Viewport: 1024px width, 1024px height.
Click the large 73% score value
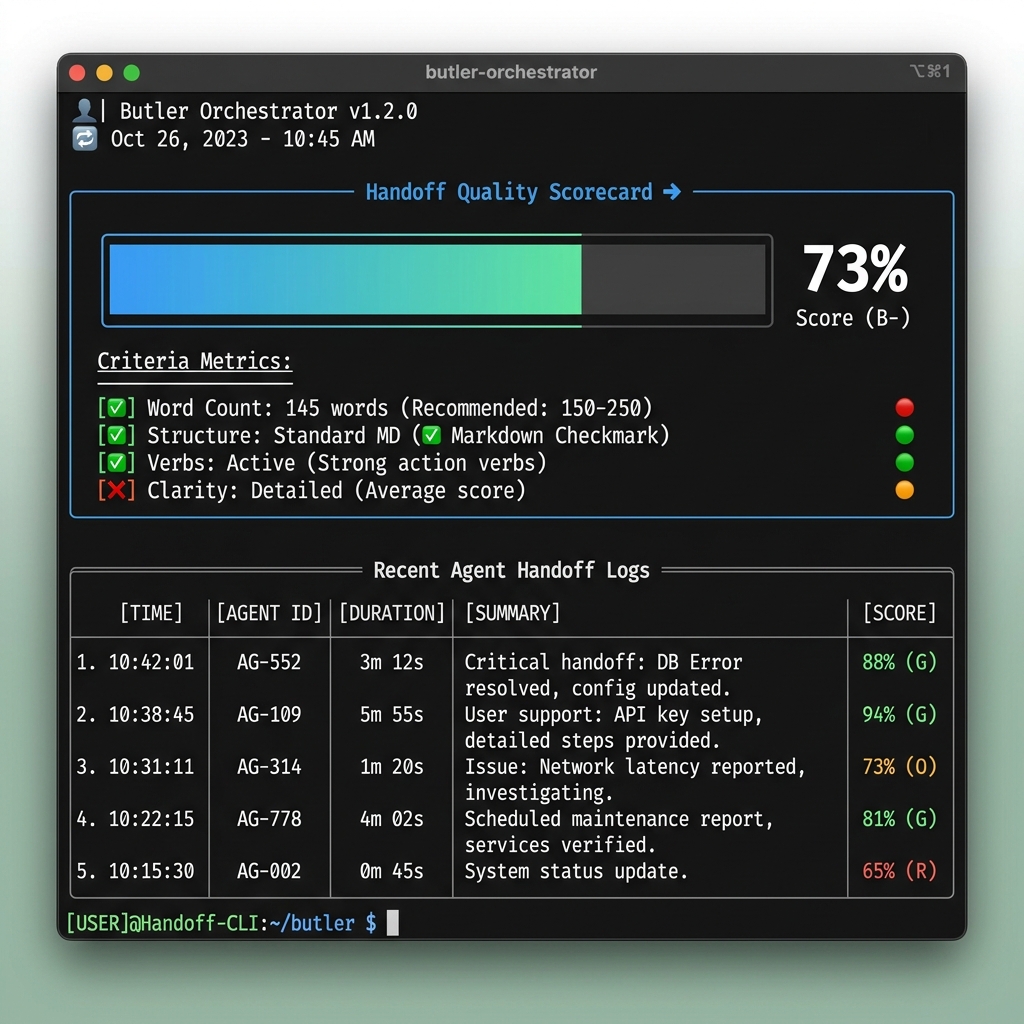[855, 268]
